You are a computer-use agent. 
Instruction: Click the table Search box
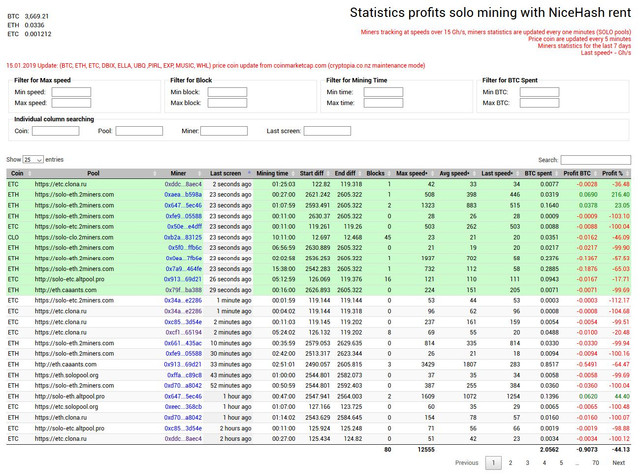click(596, 160)
